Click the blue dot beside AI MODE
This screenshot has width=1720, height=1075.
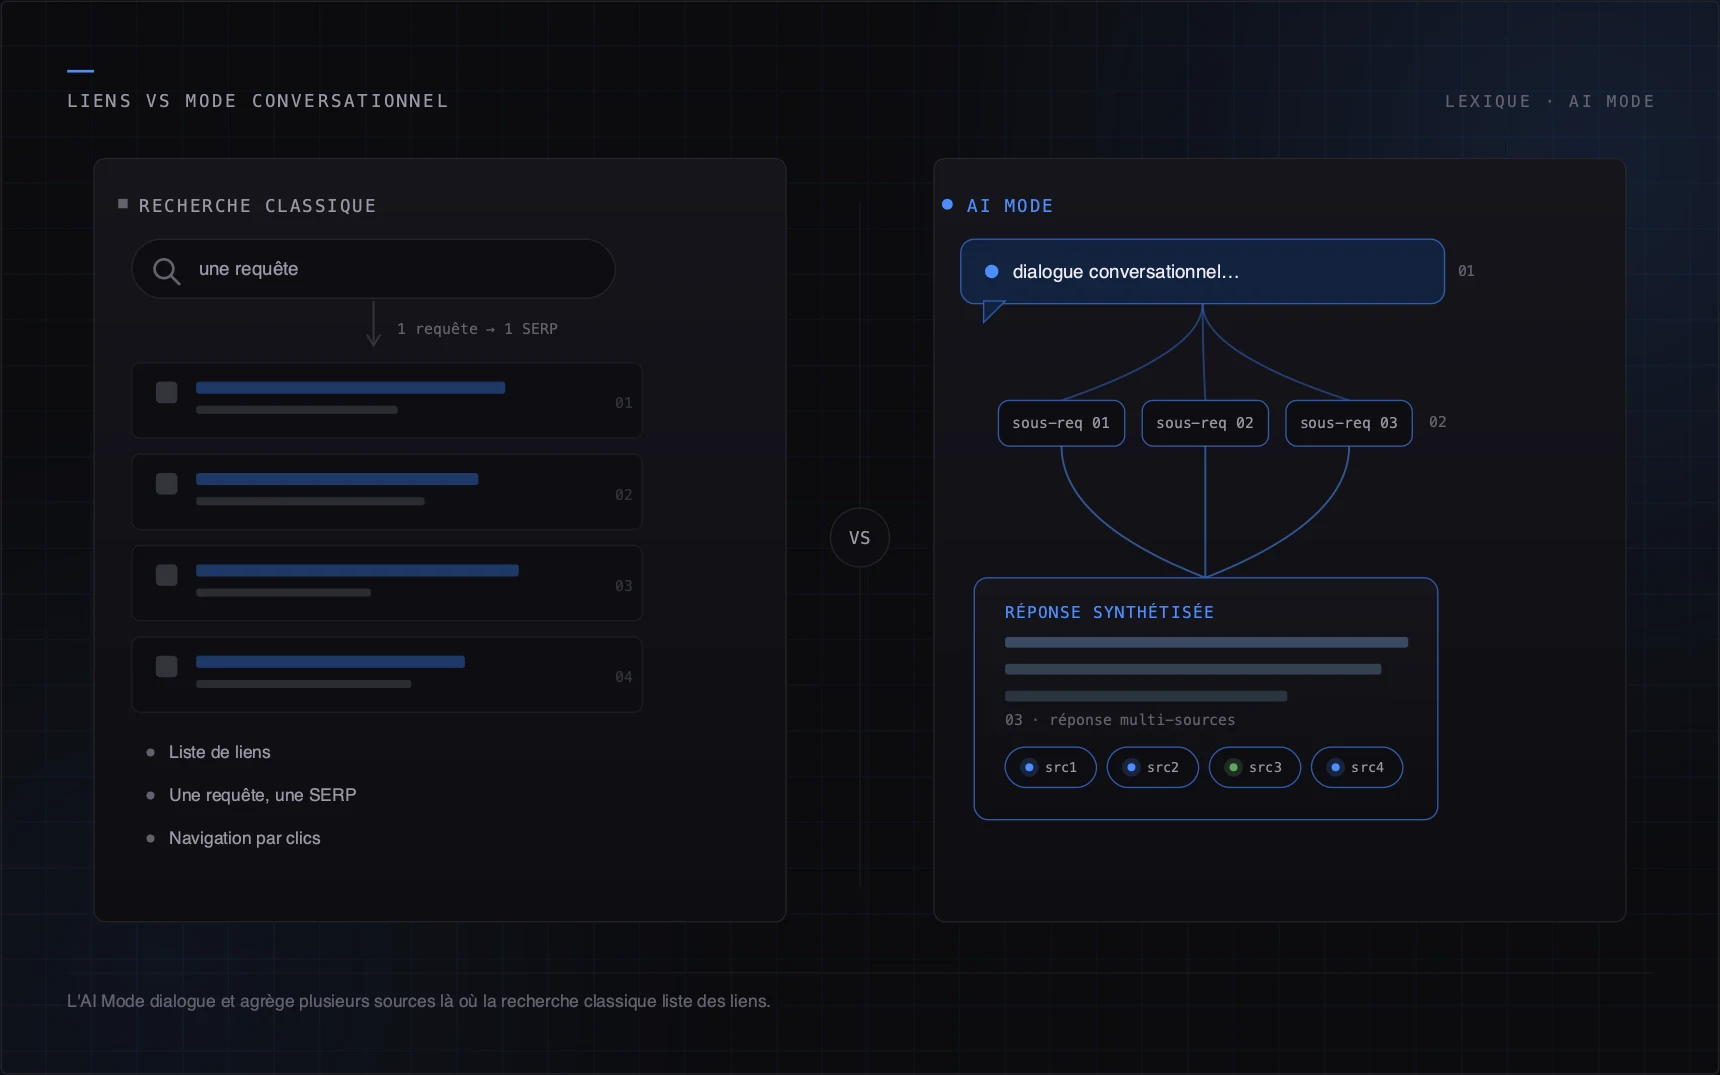(x=947, y=205)
